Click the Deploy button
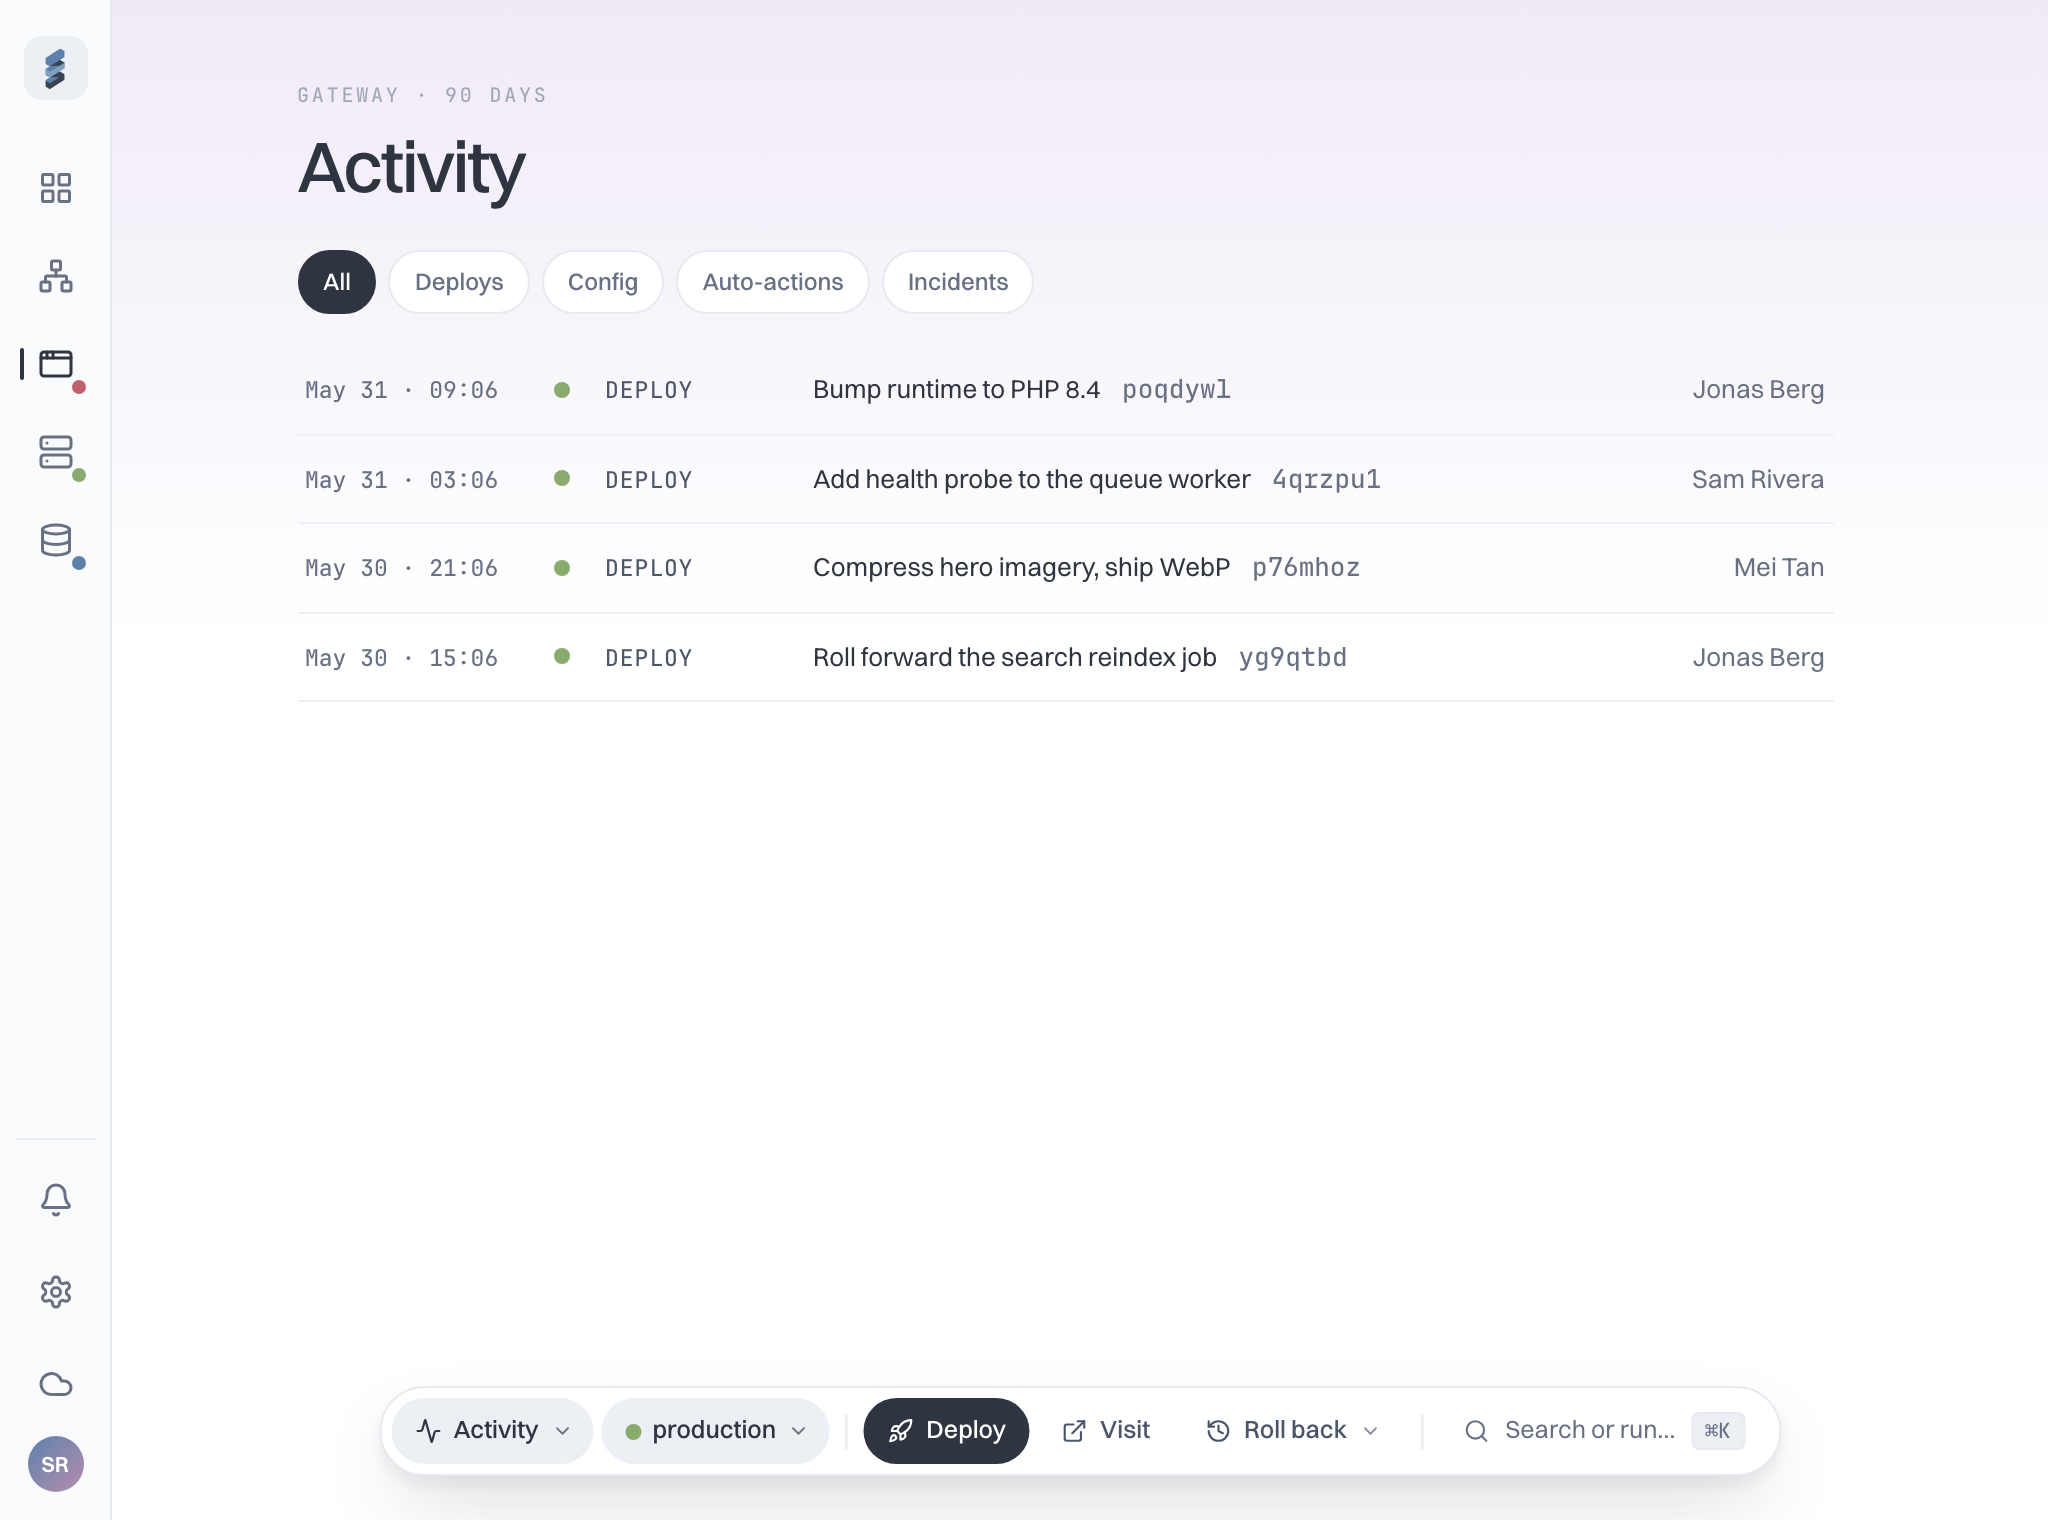The height and width of the screenshot is (1520, 2048). (946, 1431)
